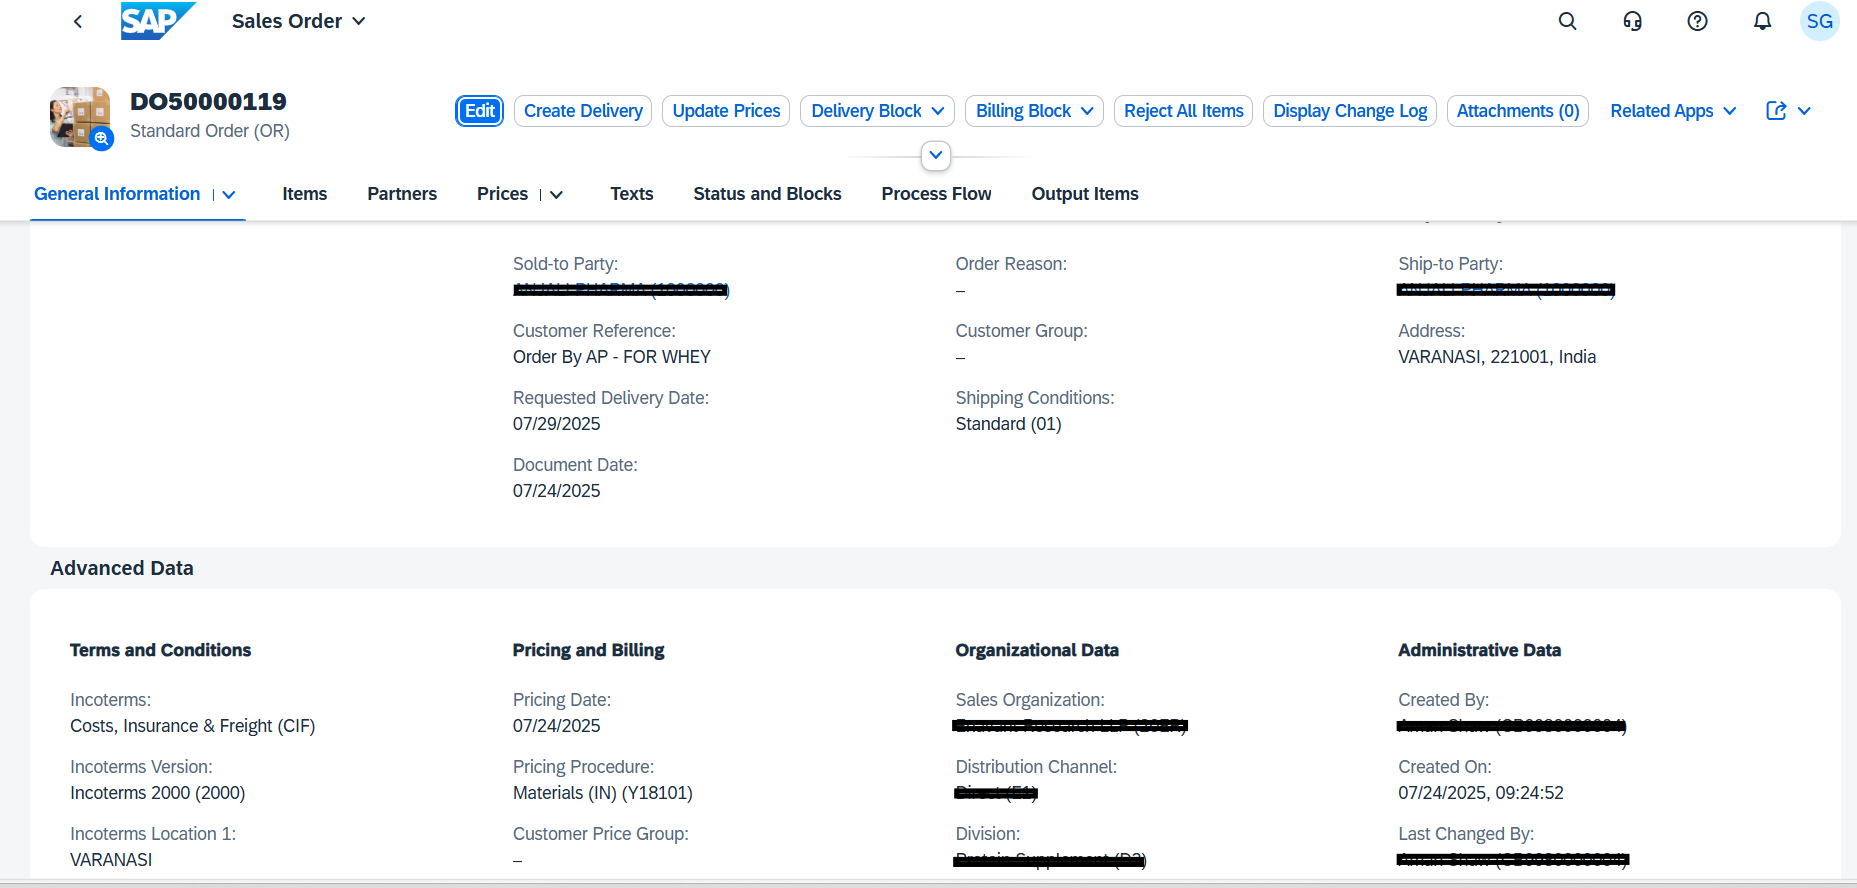Click the share export icon
Screen dimensions: 1857x888
point(1776,111)
